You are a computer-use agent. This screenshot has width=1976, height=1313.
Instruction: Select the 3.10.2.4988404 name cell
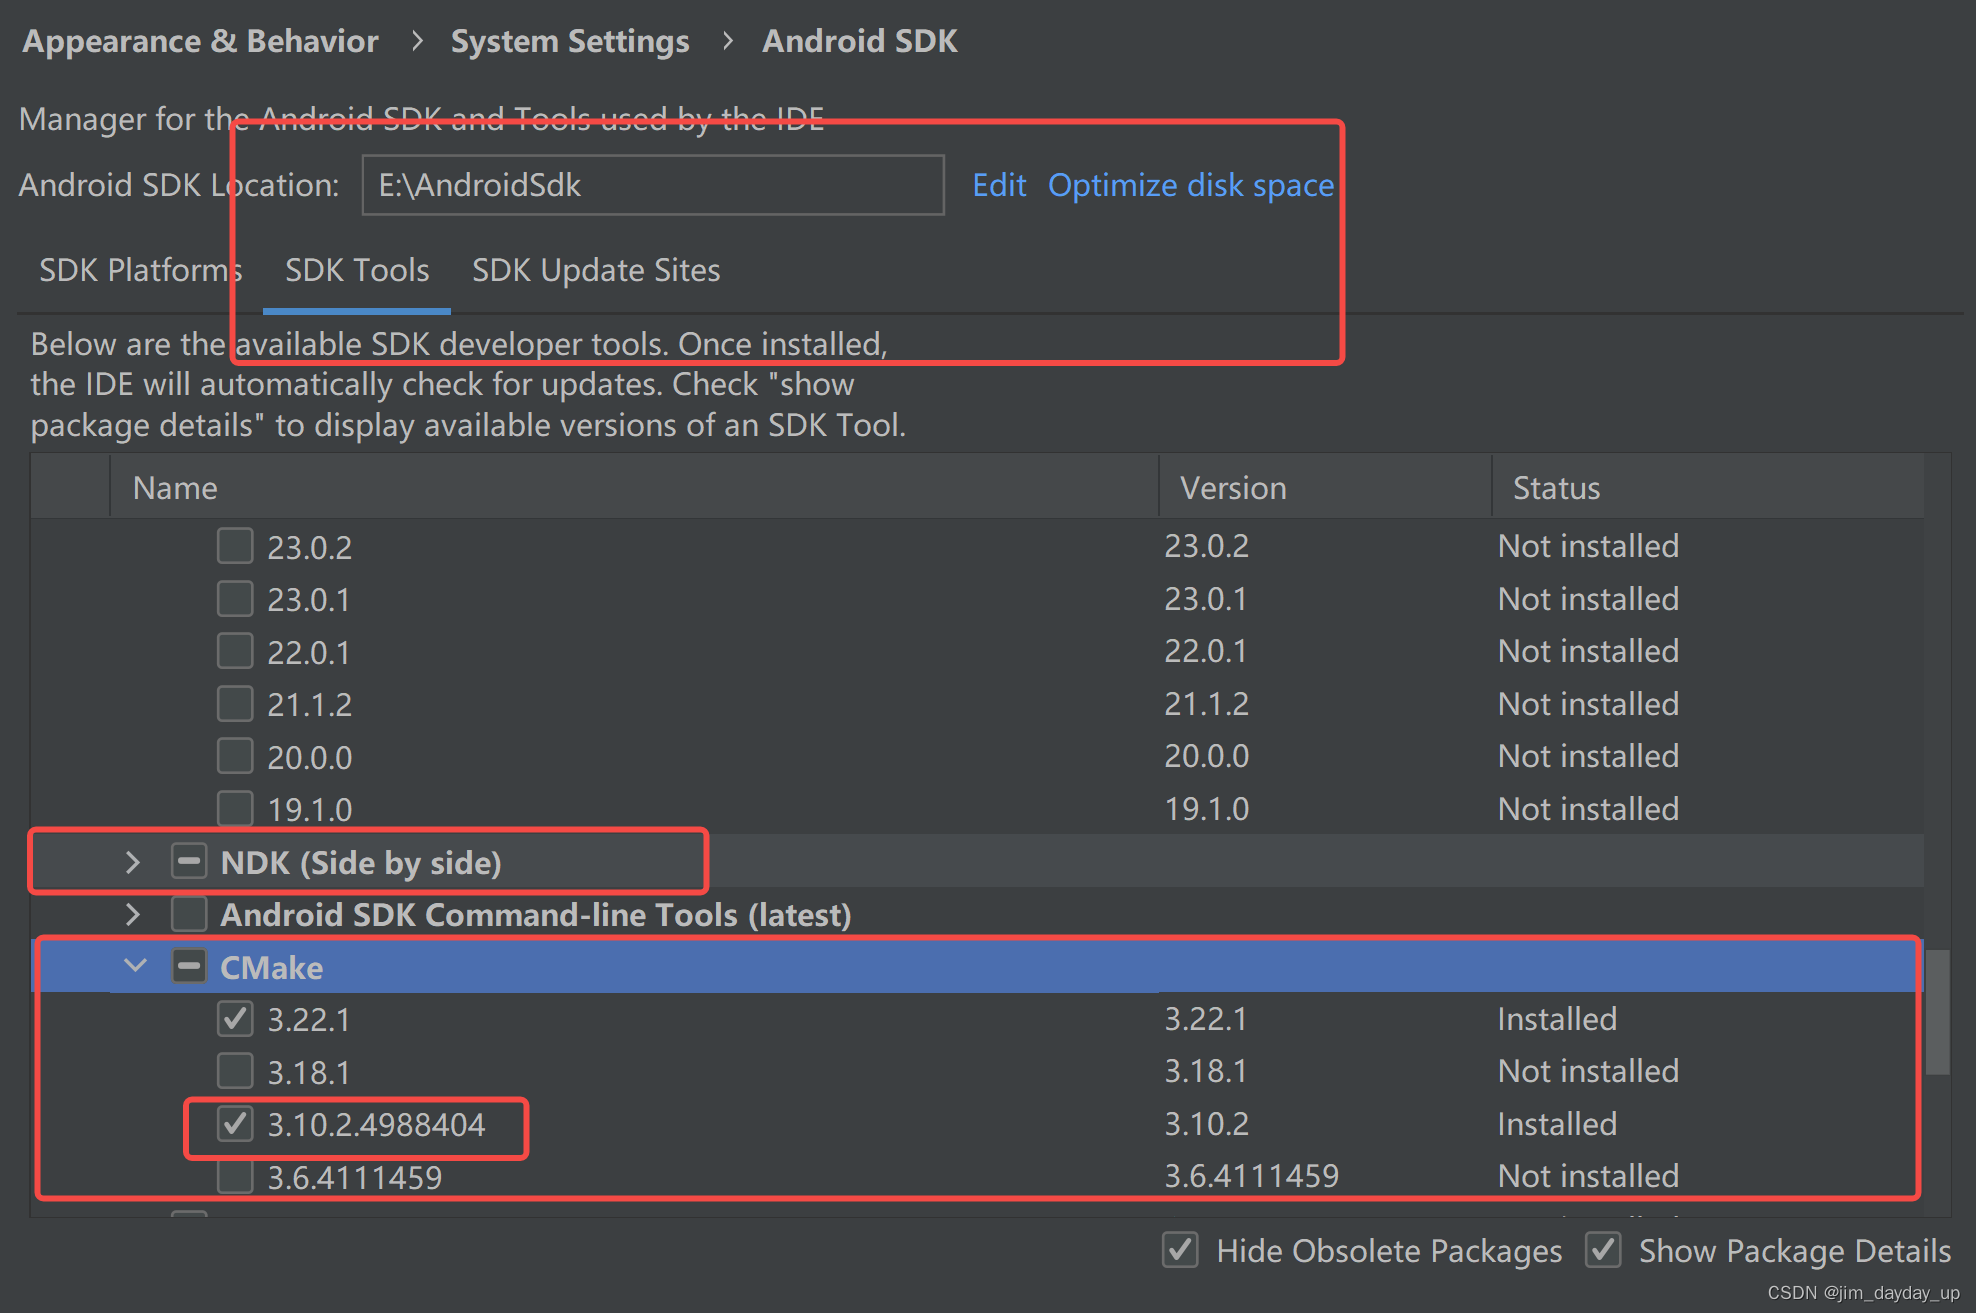[376, 1124]
